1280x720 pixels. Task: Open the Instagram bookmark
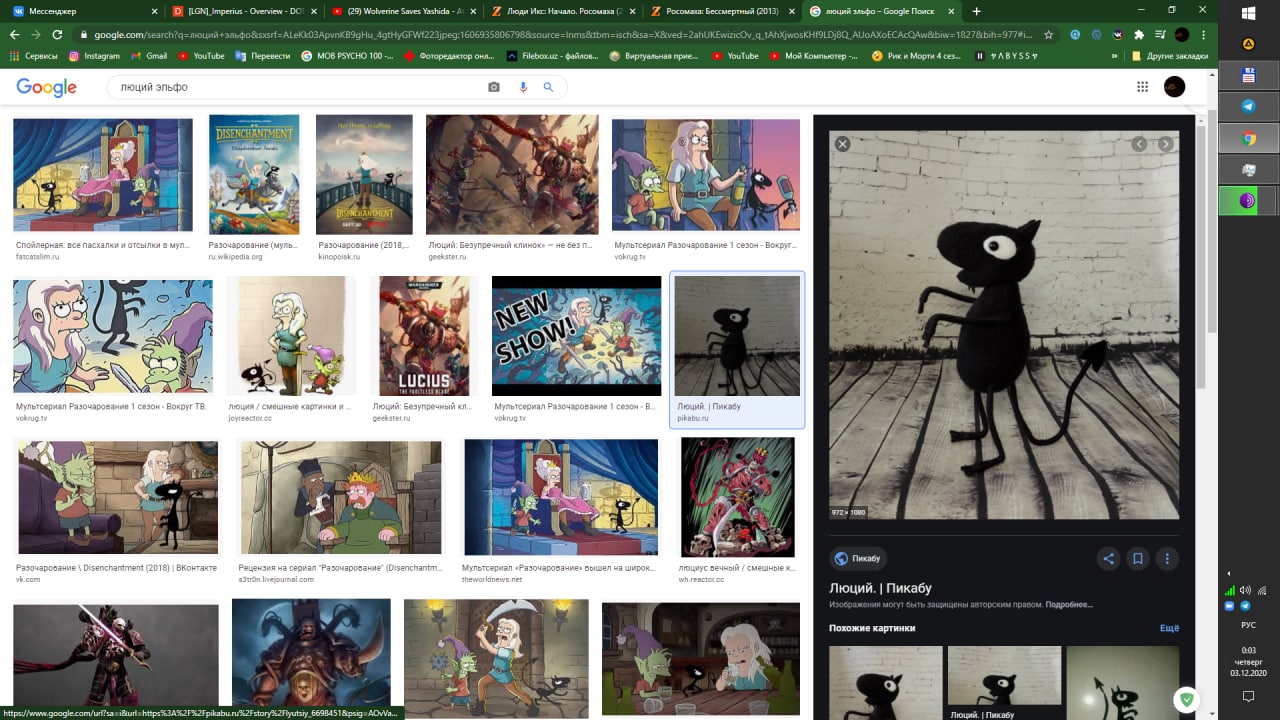coord(93,56)
